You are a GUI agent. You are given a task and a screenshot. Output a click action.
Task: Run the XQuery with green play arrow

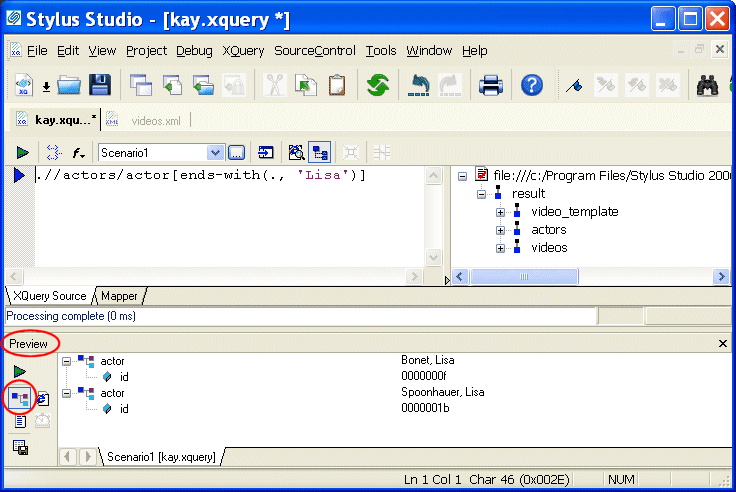[22, 153]
